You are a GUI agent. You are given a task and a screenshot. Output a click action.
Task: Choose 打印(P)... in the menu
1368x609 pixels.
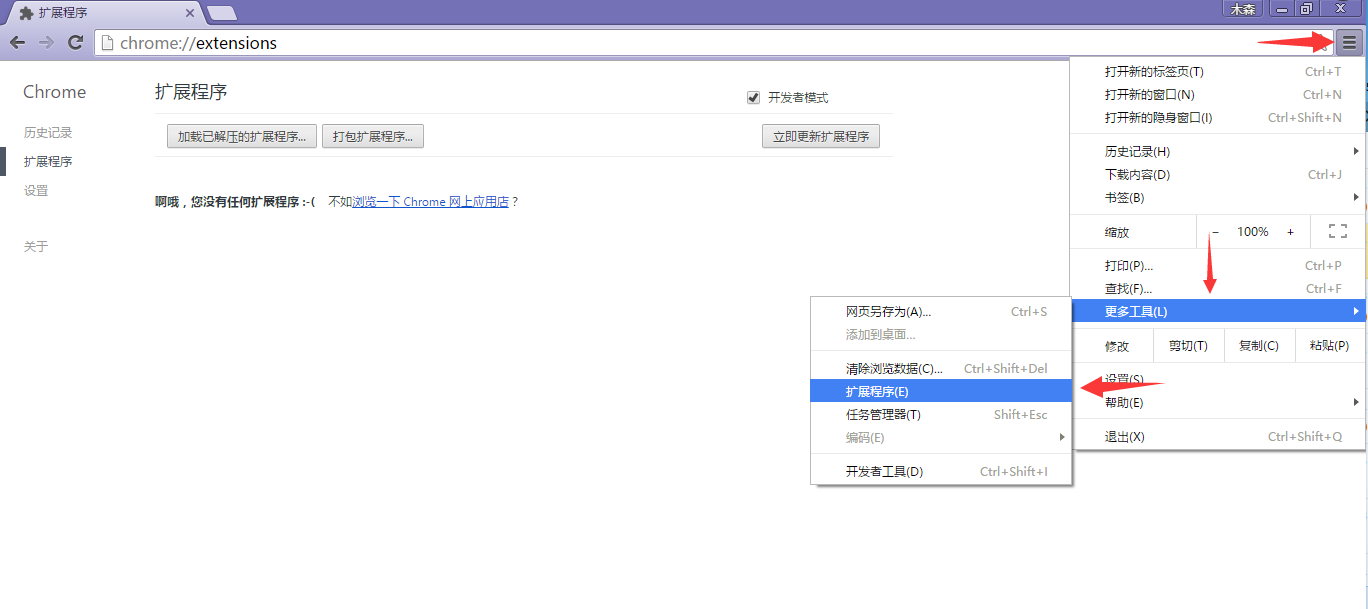point(1217,265)
